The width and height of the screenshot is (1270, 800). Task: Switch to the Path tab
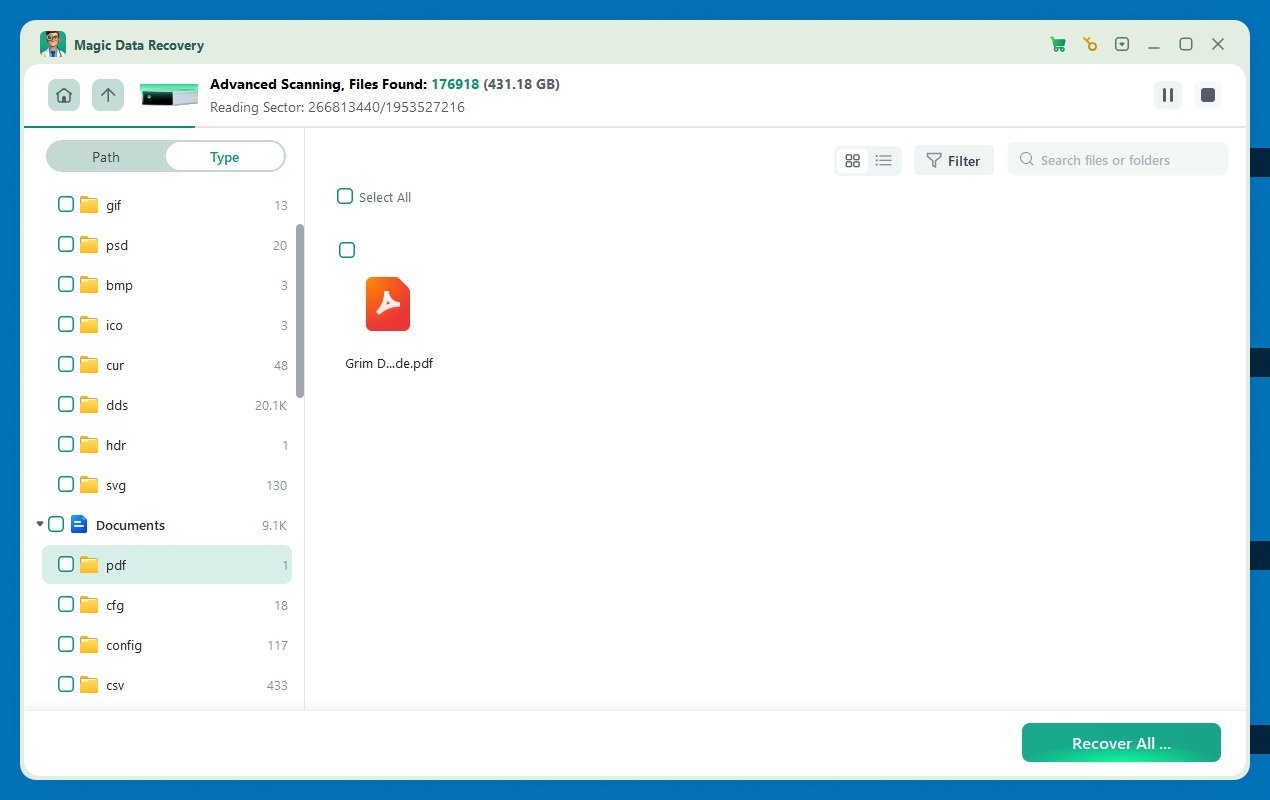(x=106, y=157)
